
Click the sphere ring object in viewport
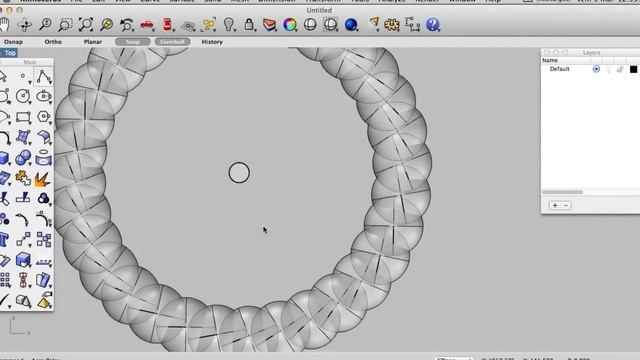[x=402, y=163]
